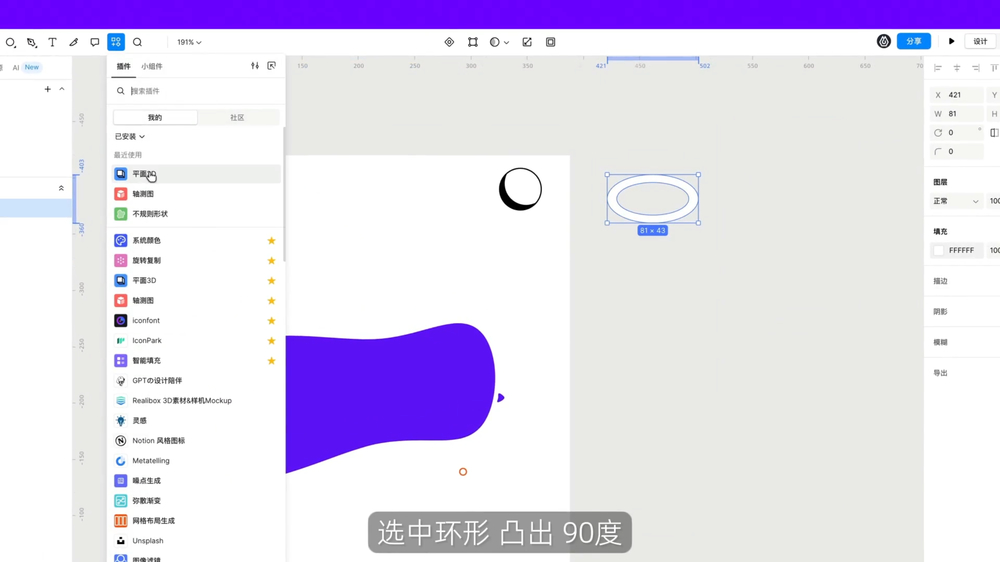
Task: Click the blue 分享 share button
Action: [x=913, y=41]
